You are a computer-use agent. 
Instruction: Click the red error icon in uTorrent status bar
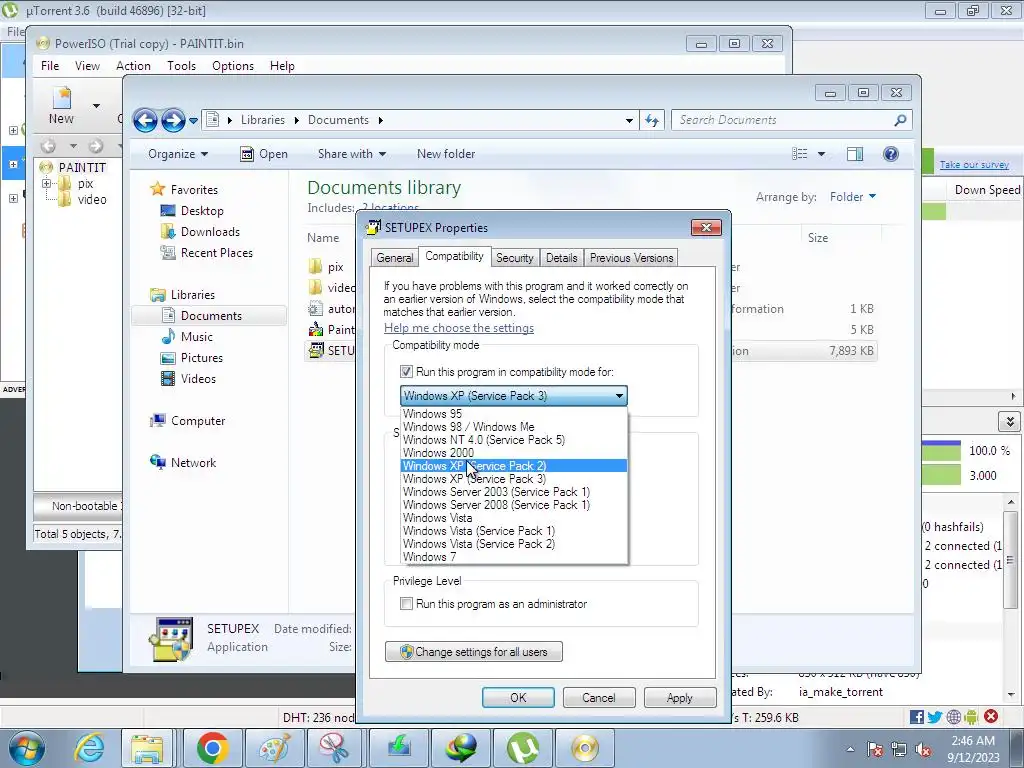point(991,716)
